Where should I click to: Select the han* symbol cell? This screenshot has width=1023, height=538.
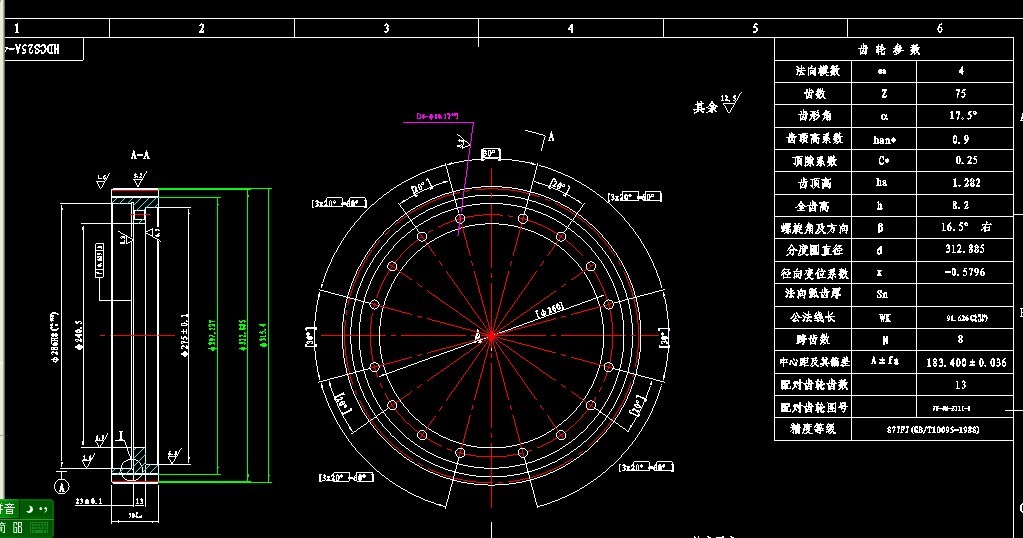pos(884,140)
